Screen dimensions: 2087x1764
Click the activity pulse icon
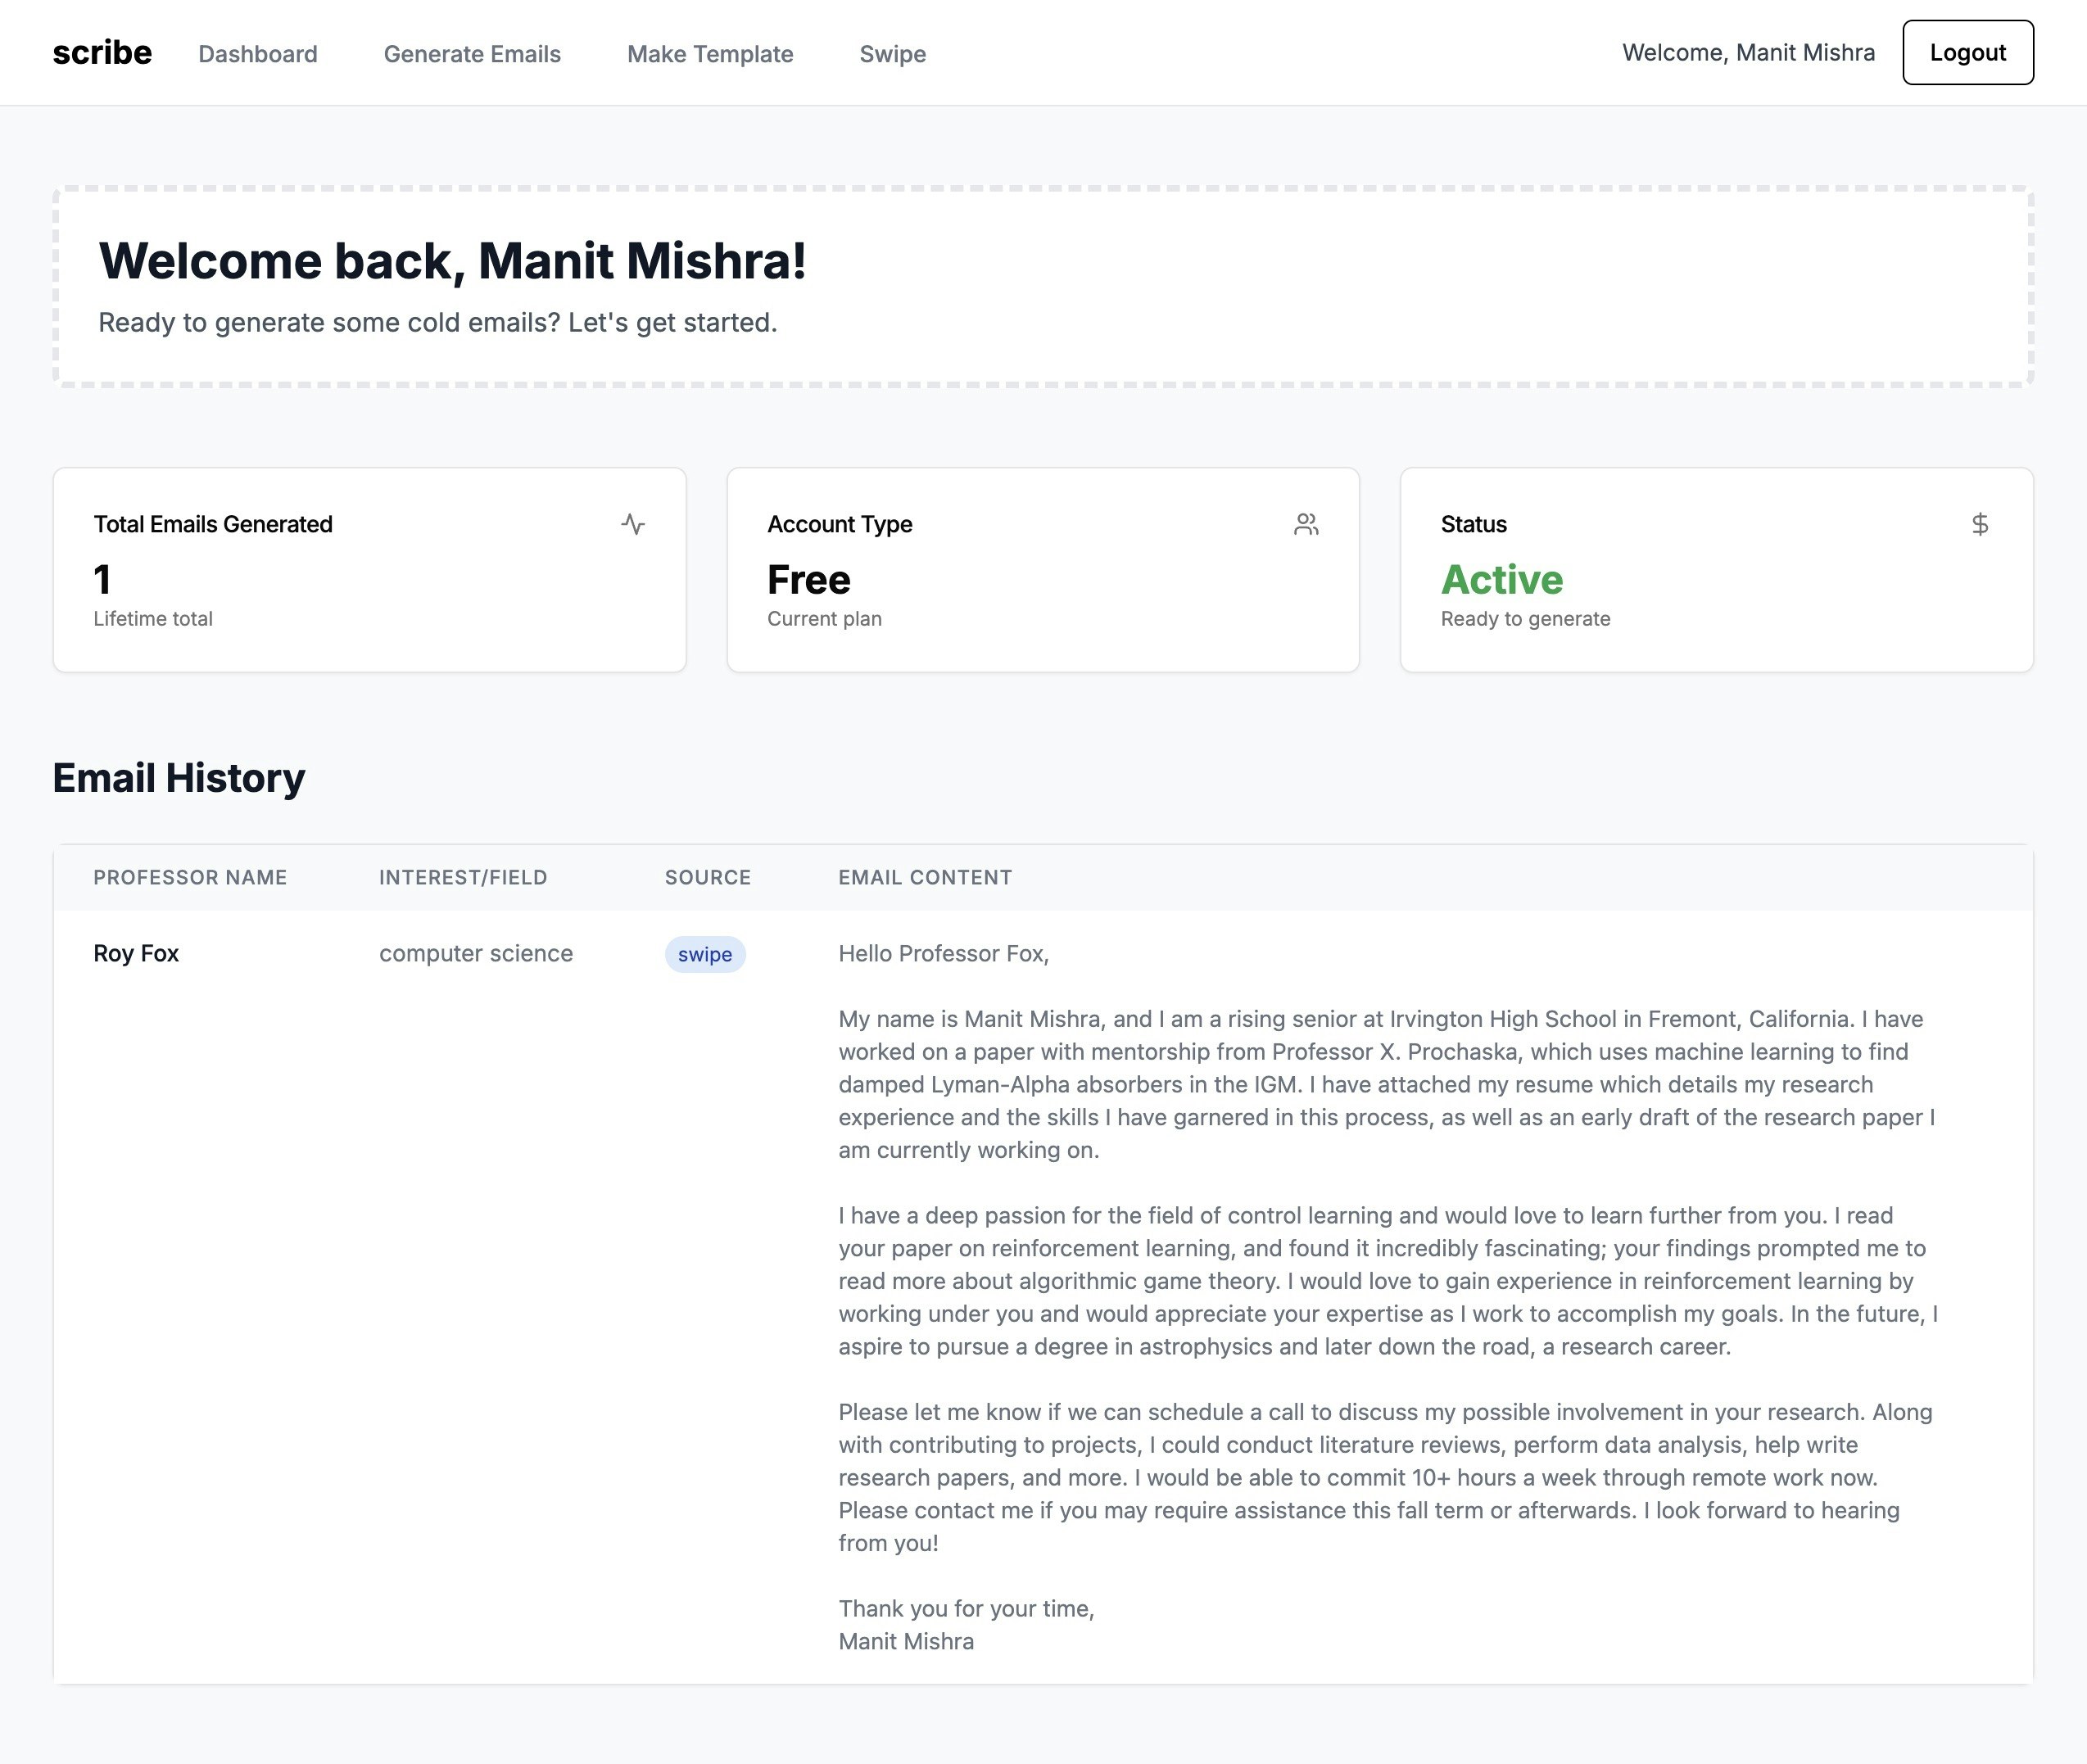[x=632, y=524]
